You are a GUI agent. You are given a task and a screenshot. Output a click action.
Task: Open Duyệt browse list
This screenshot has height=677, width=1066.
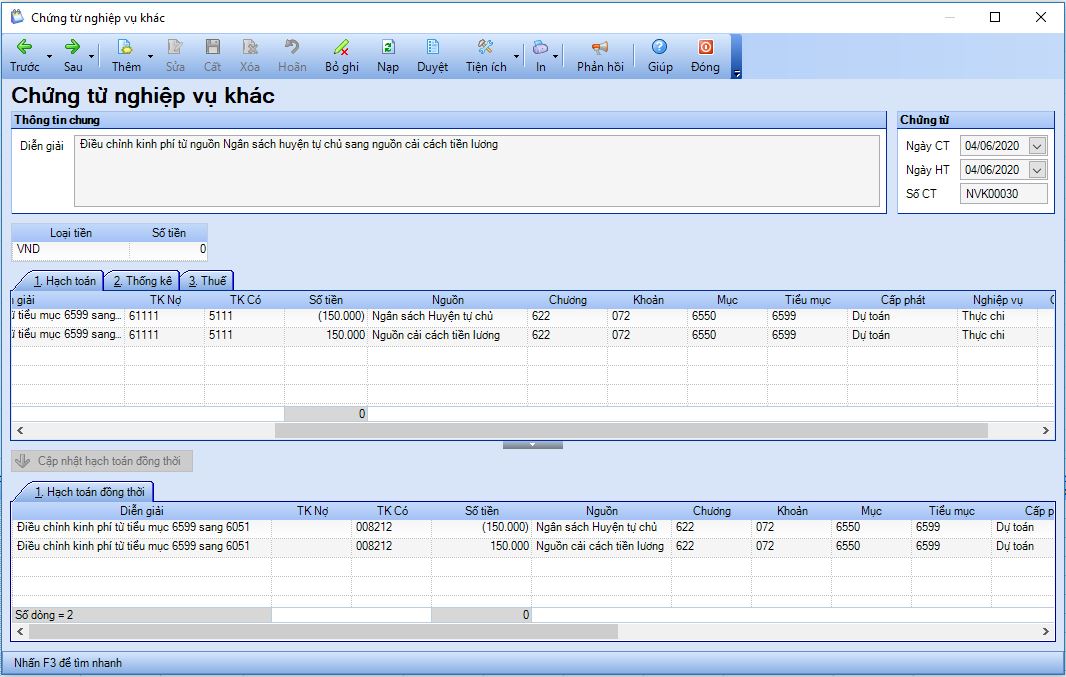pos(432,55)
